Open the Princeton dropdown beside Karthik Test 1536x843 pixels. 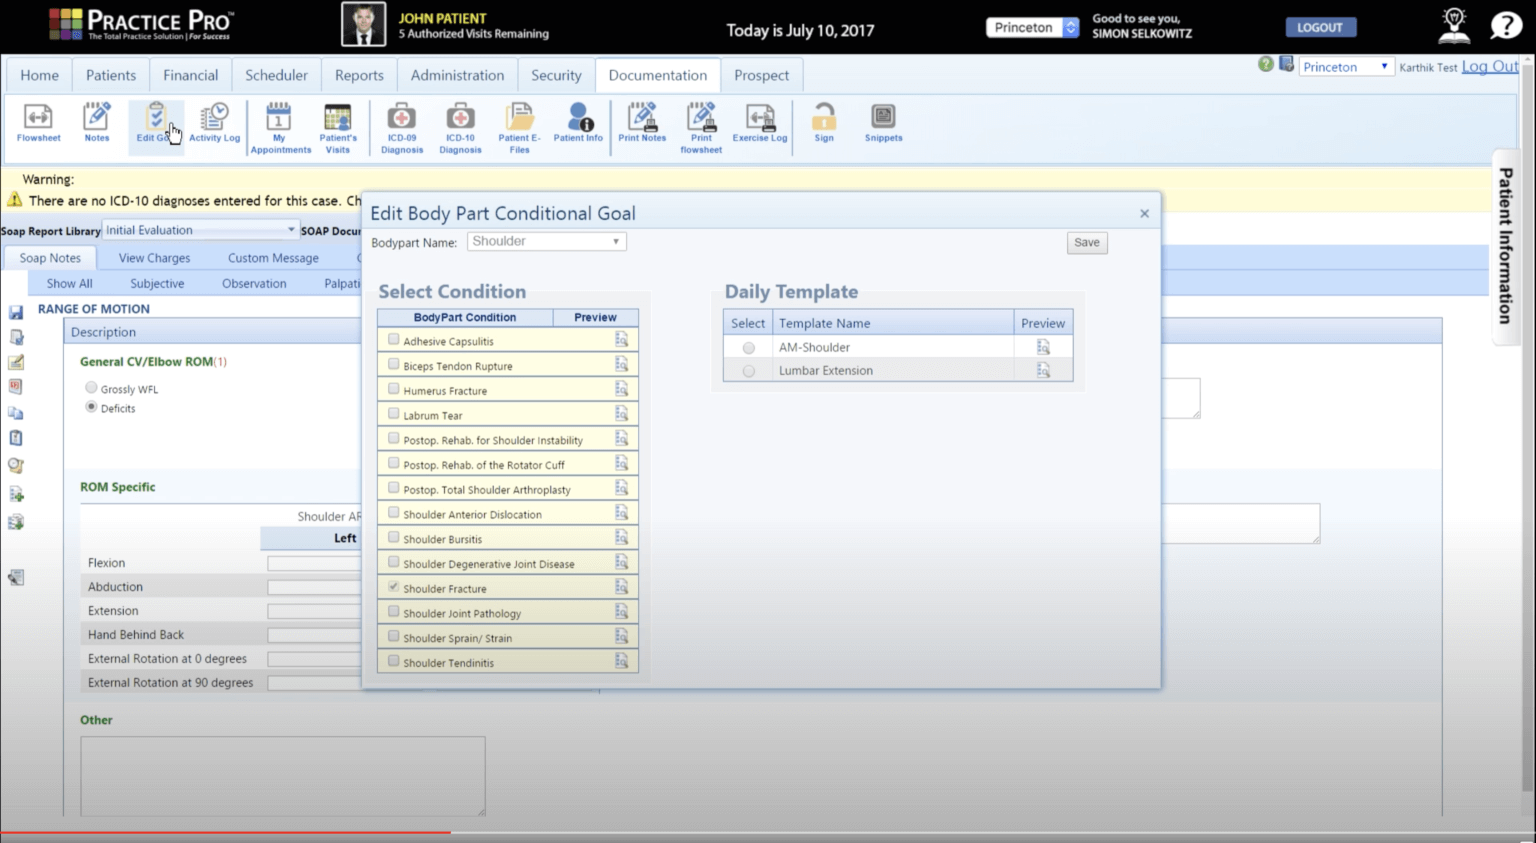1346,67
